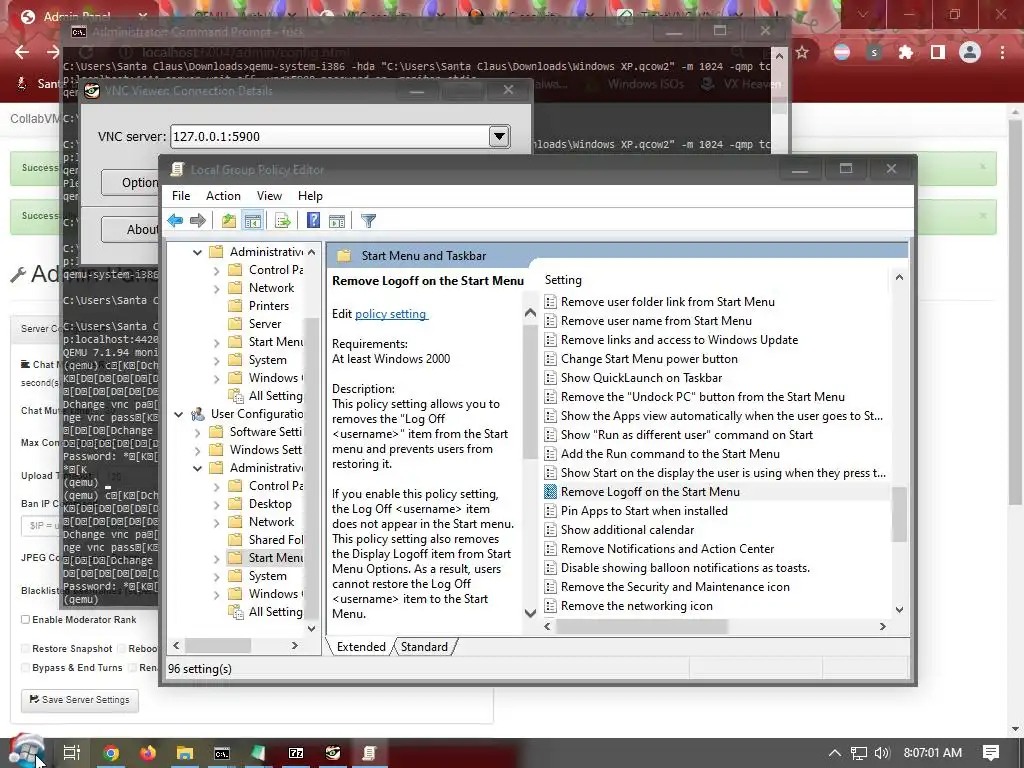
Task: Select 'Show QuickLaunch on Taskbar' setting
Action: pyautogui.click(x=641, y=377)
